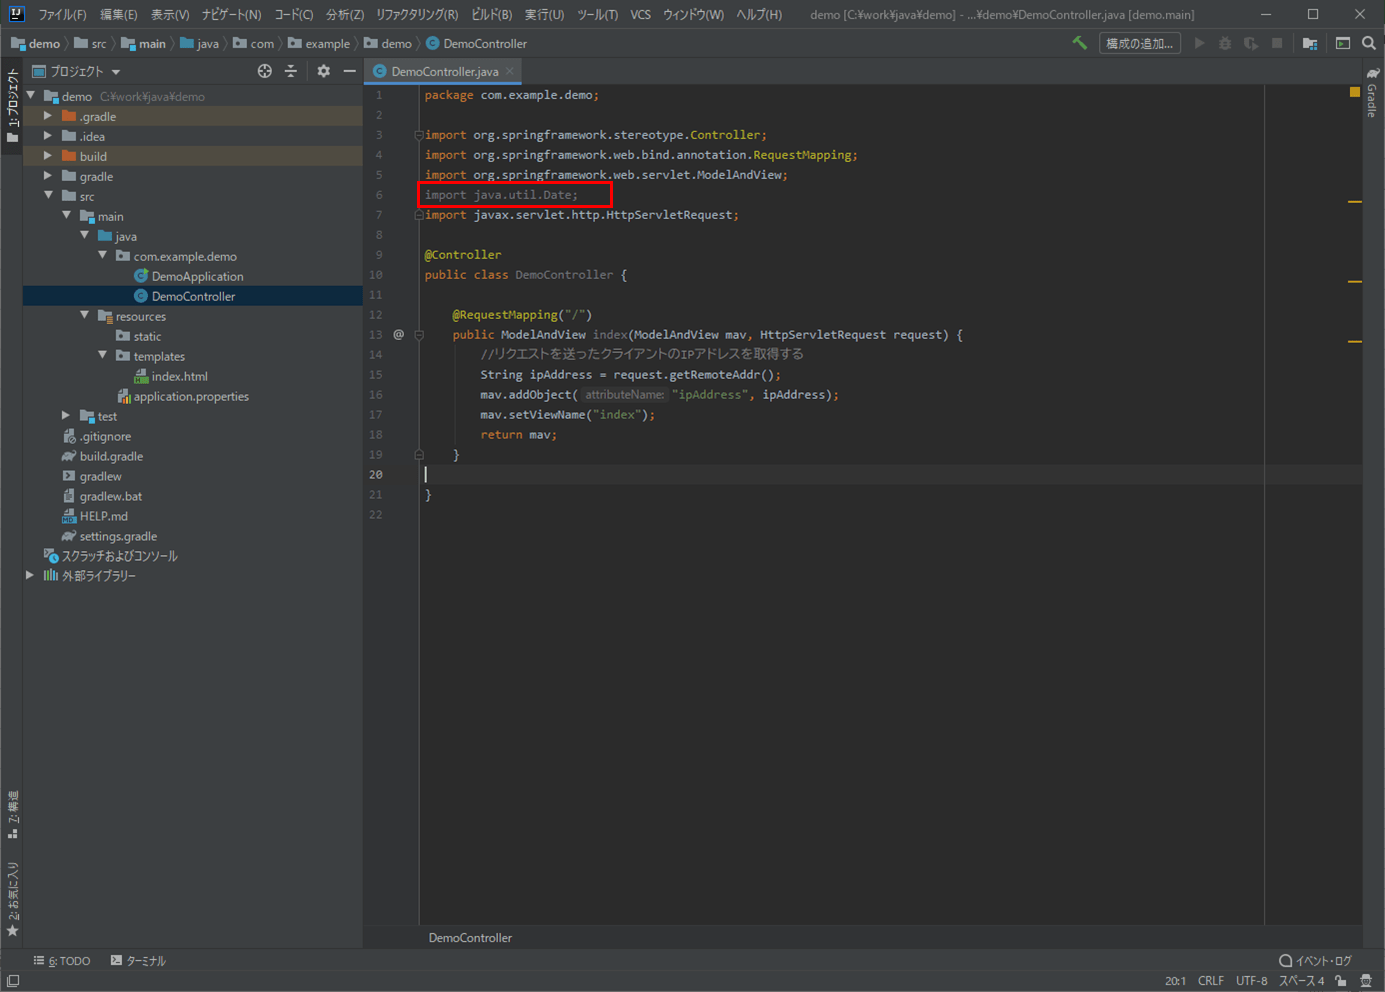Toggle the read-only lock icon in status bar

(x=1341, y=981)
